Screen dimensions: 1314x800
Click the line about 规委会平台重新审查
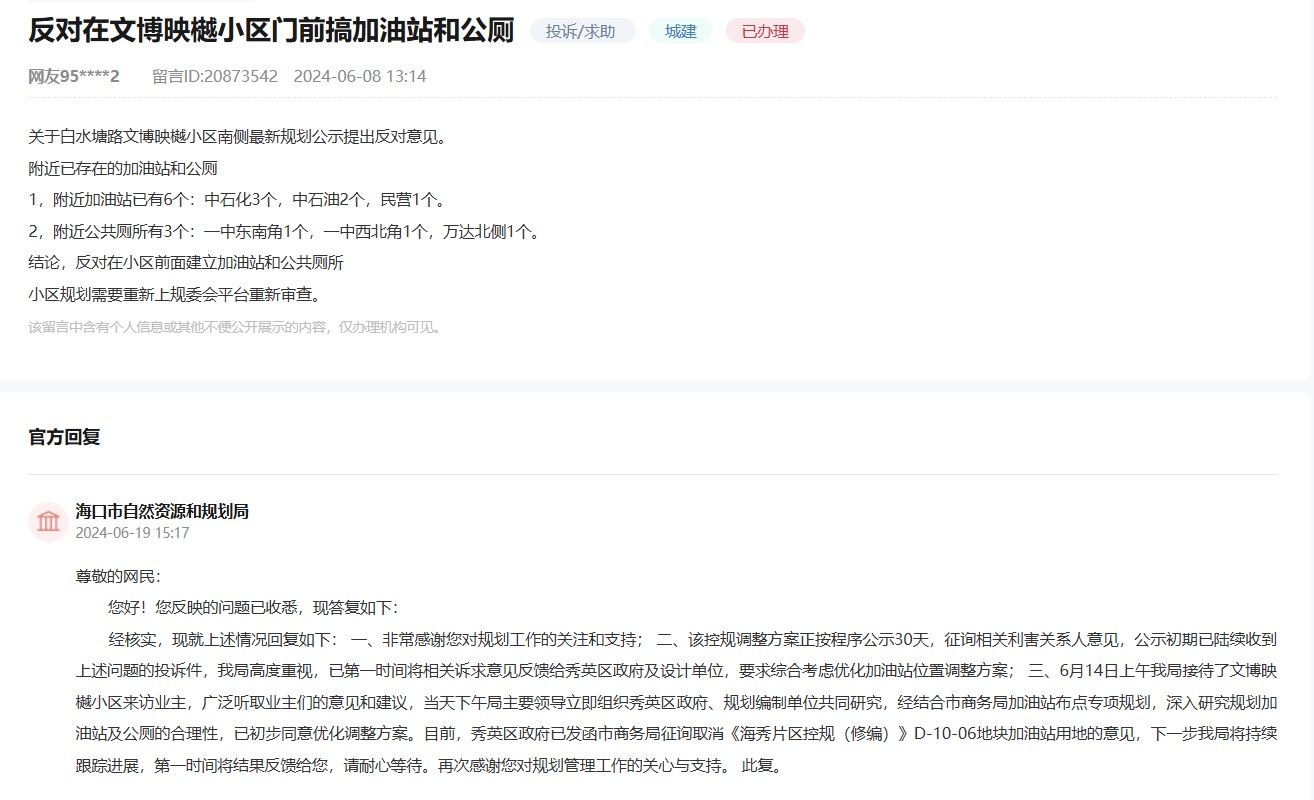click(174, 295)
